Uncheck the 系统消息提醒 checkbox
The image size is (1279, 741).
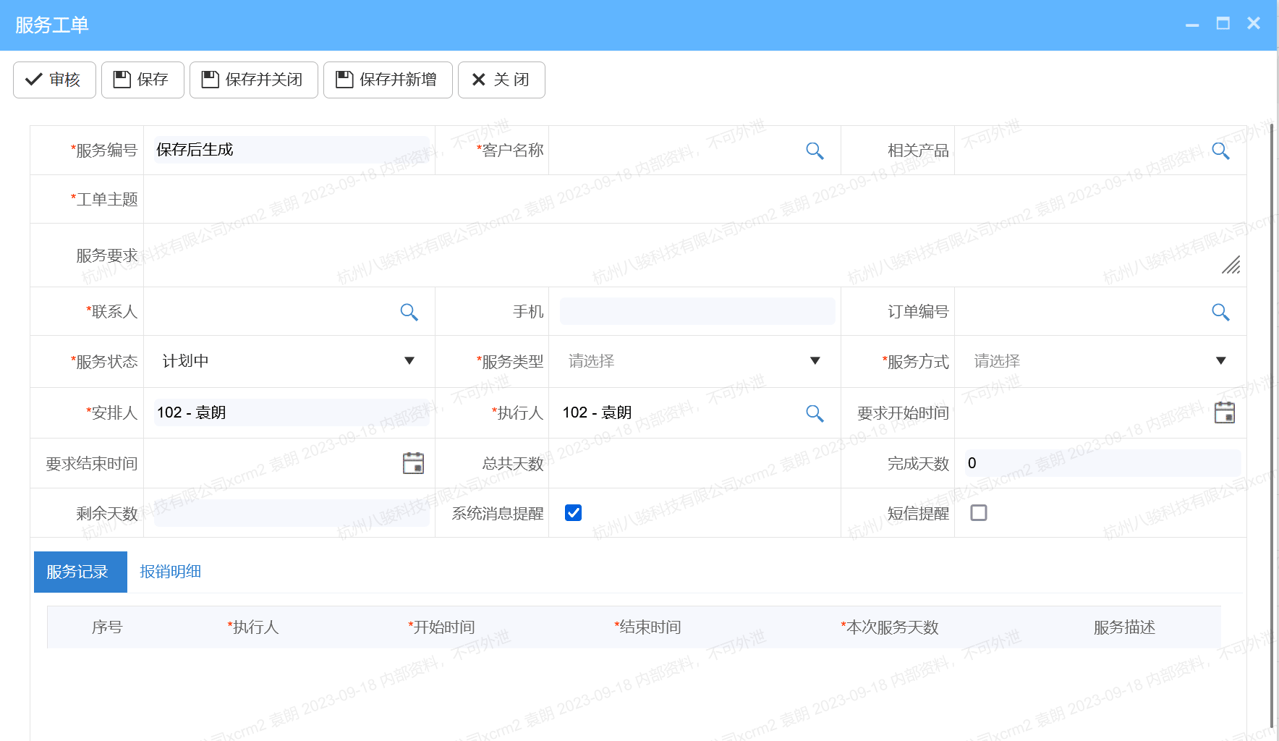pyautogui.click(x=573, y=513)
